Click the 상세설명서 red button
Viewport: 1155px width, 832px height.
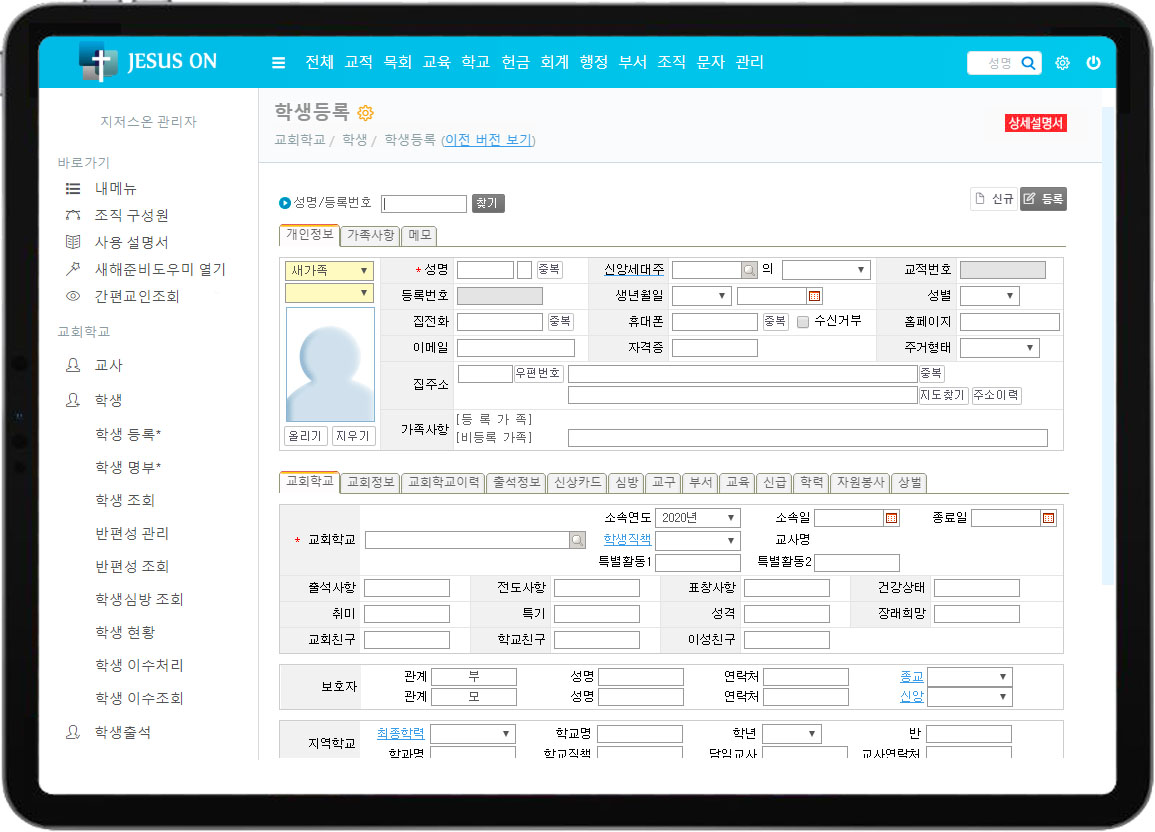point(1036,123)
